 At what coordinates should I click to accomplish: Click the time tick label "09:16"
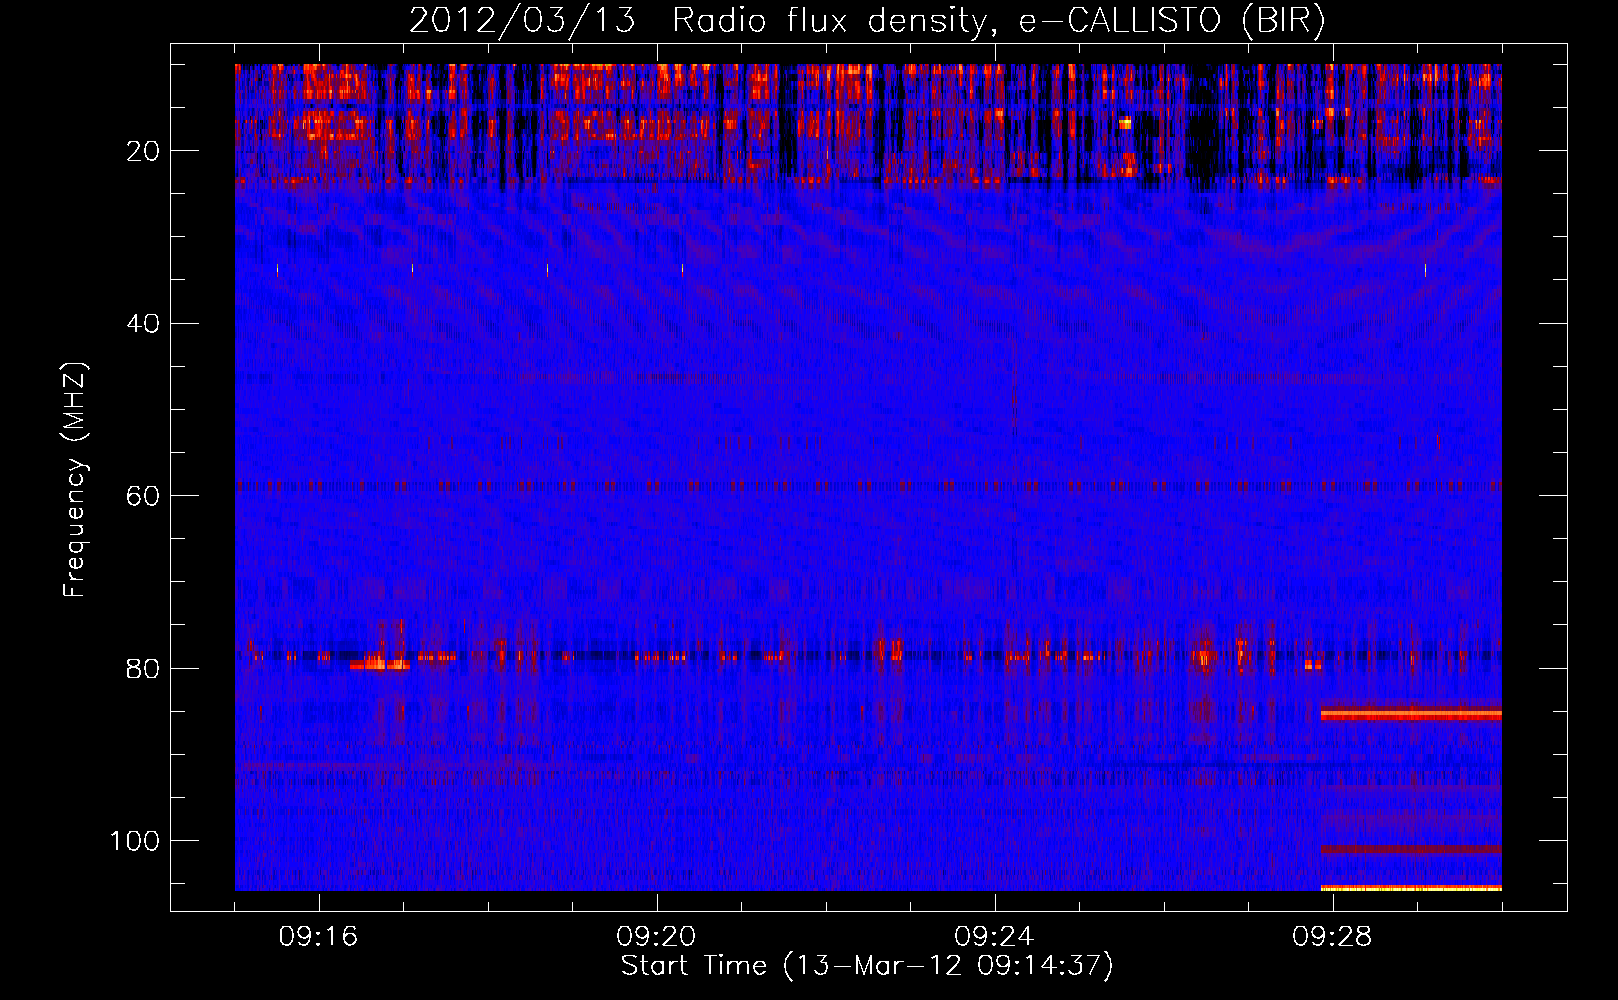[319, 937]
